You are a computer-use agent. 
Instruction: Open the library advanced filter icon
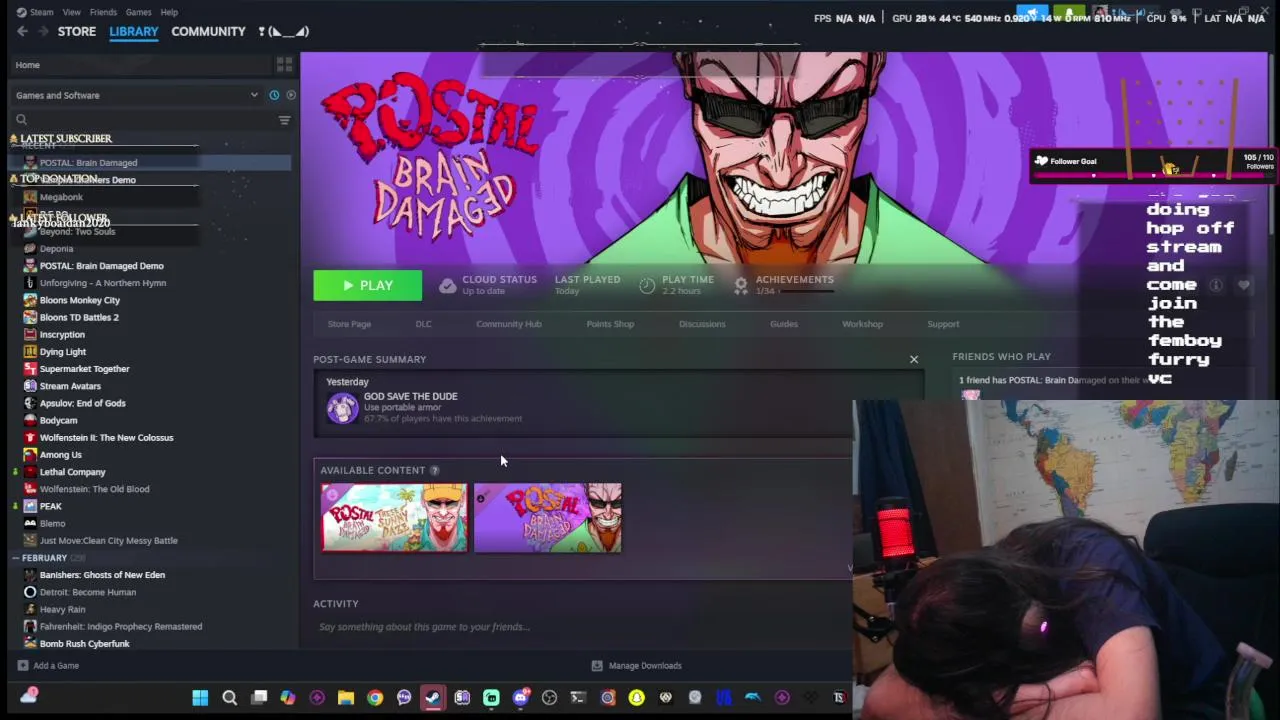pos(284,120)
